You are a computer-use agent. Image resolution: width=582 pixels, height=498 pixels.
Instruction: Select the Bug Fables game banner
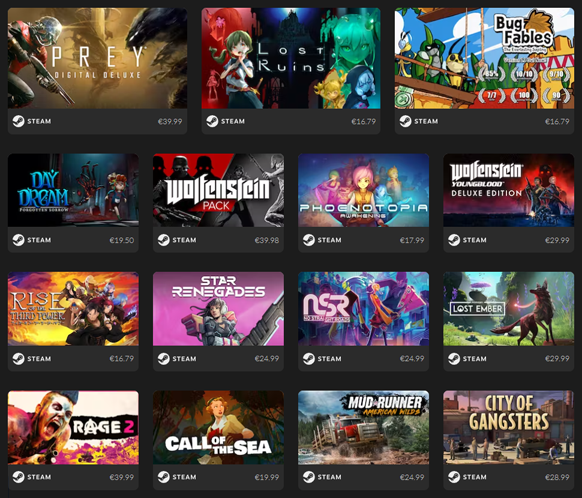484,58
